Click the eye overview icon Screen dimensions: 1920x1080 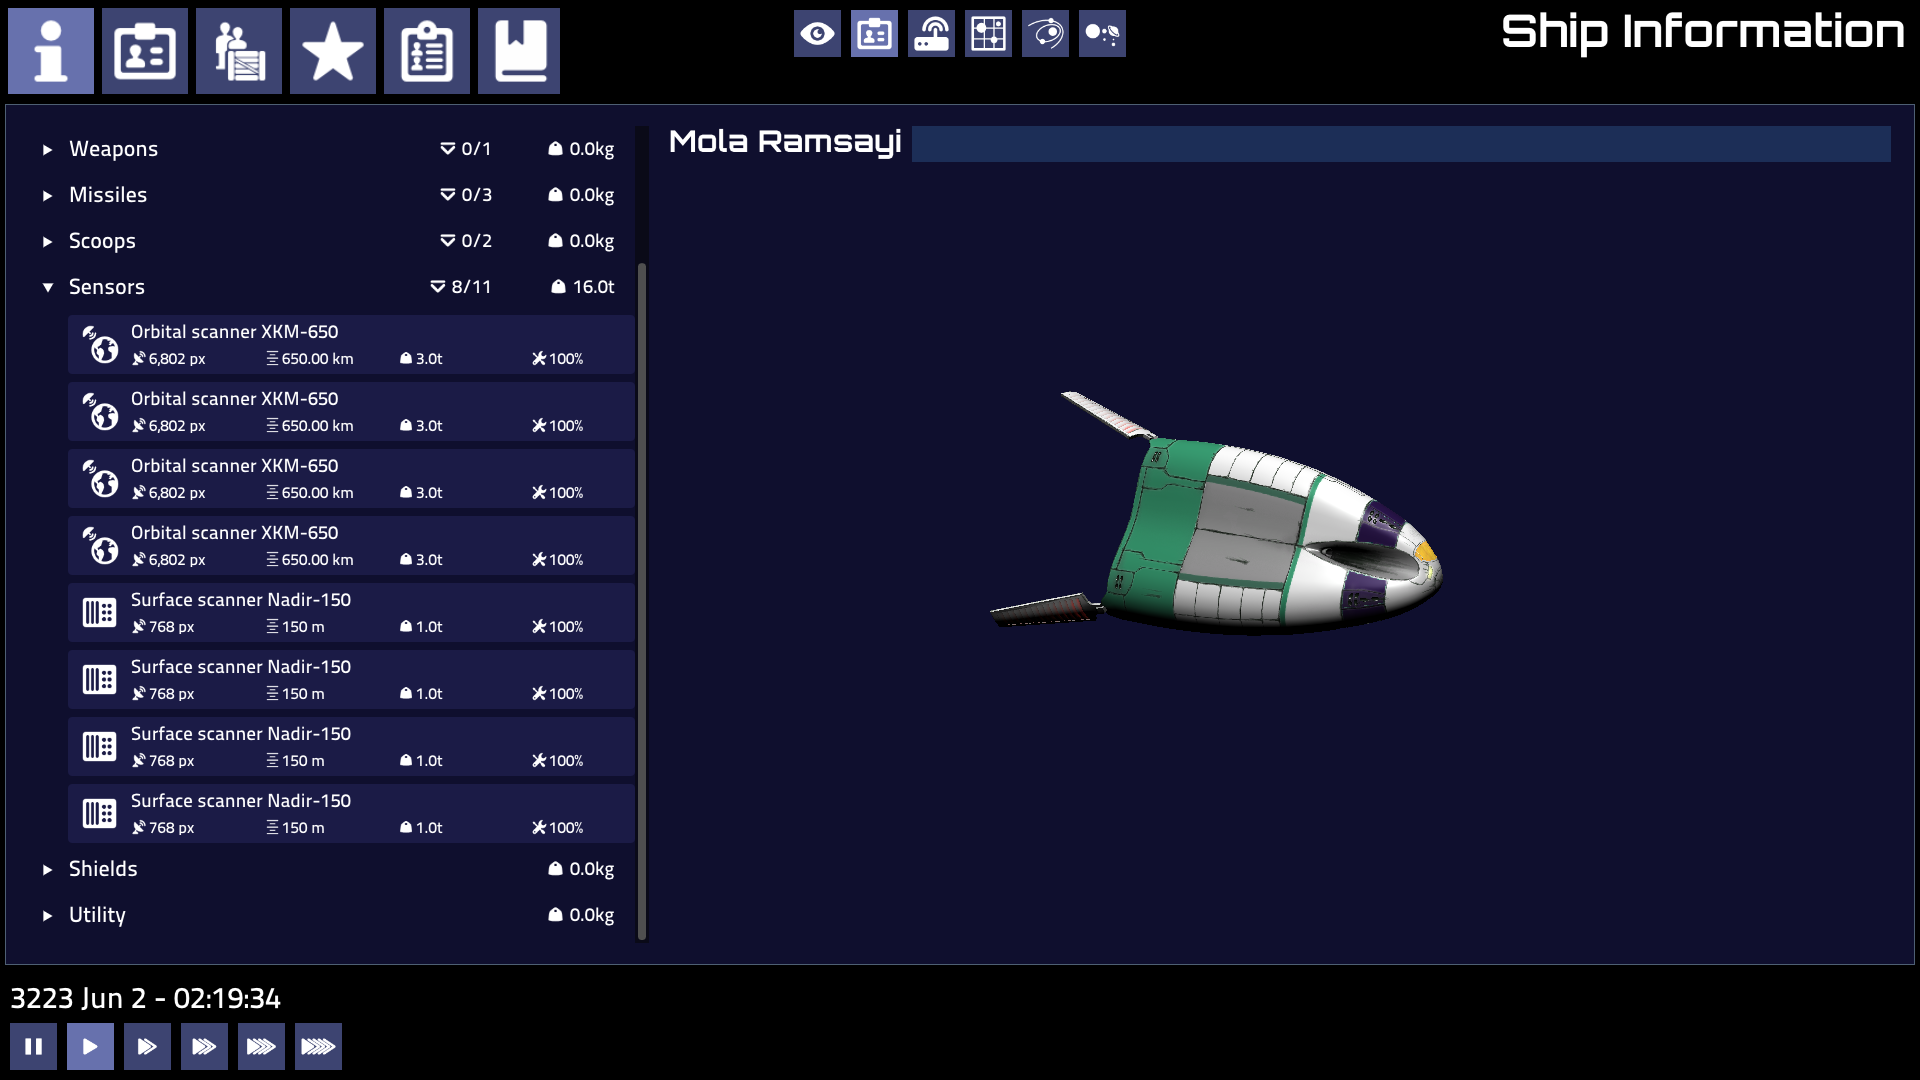click(x=817, y=33)
